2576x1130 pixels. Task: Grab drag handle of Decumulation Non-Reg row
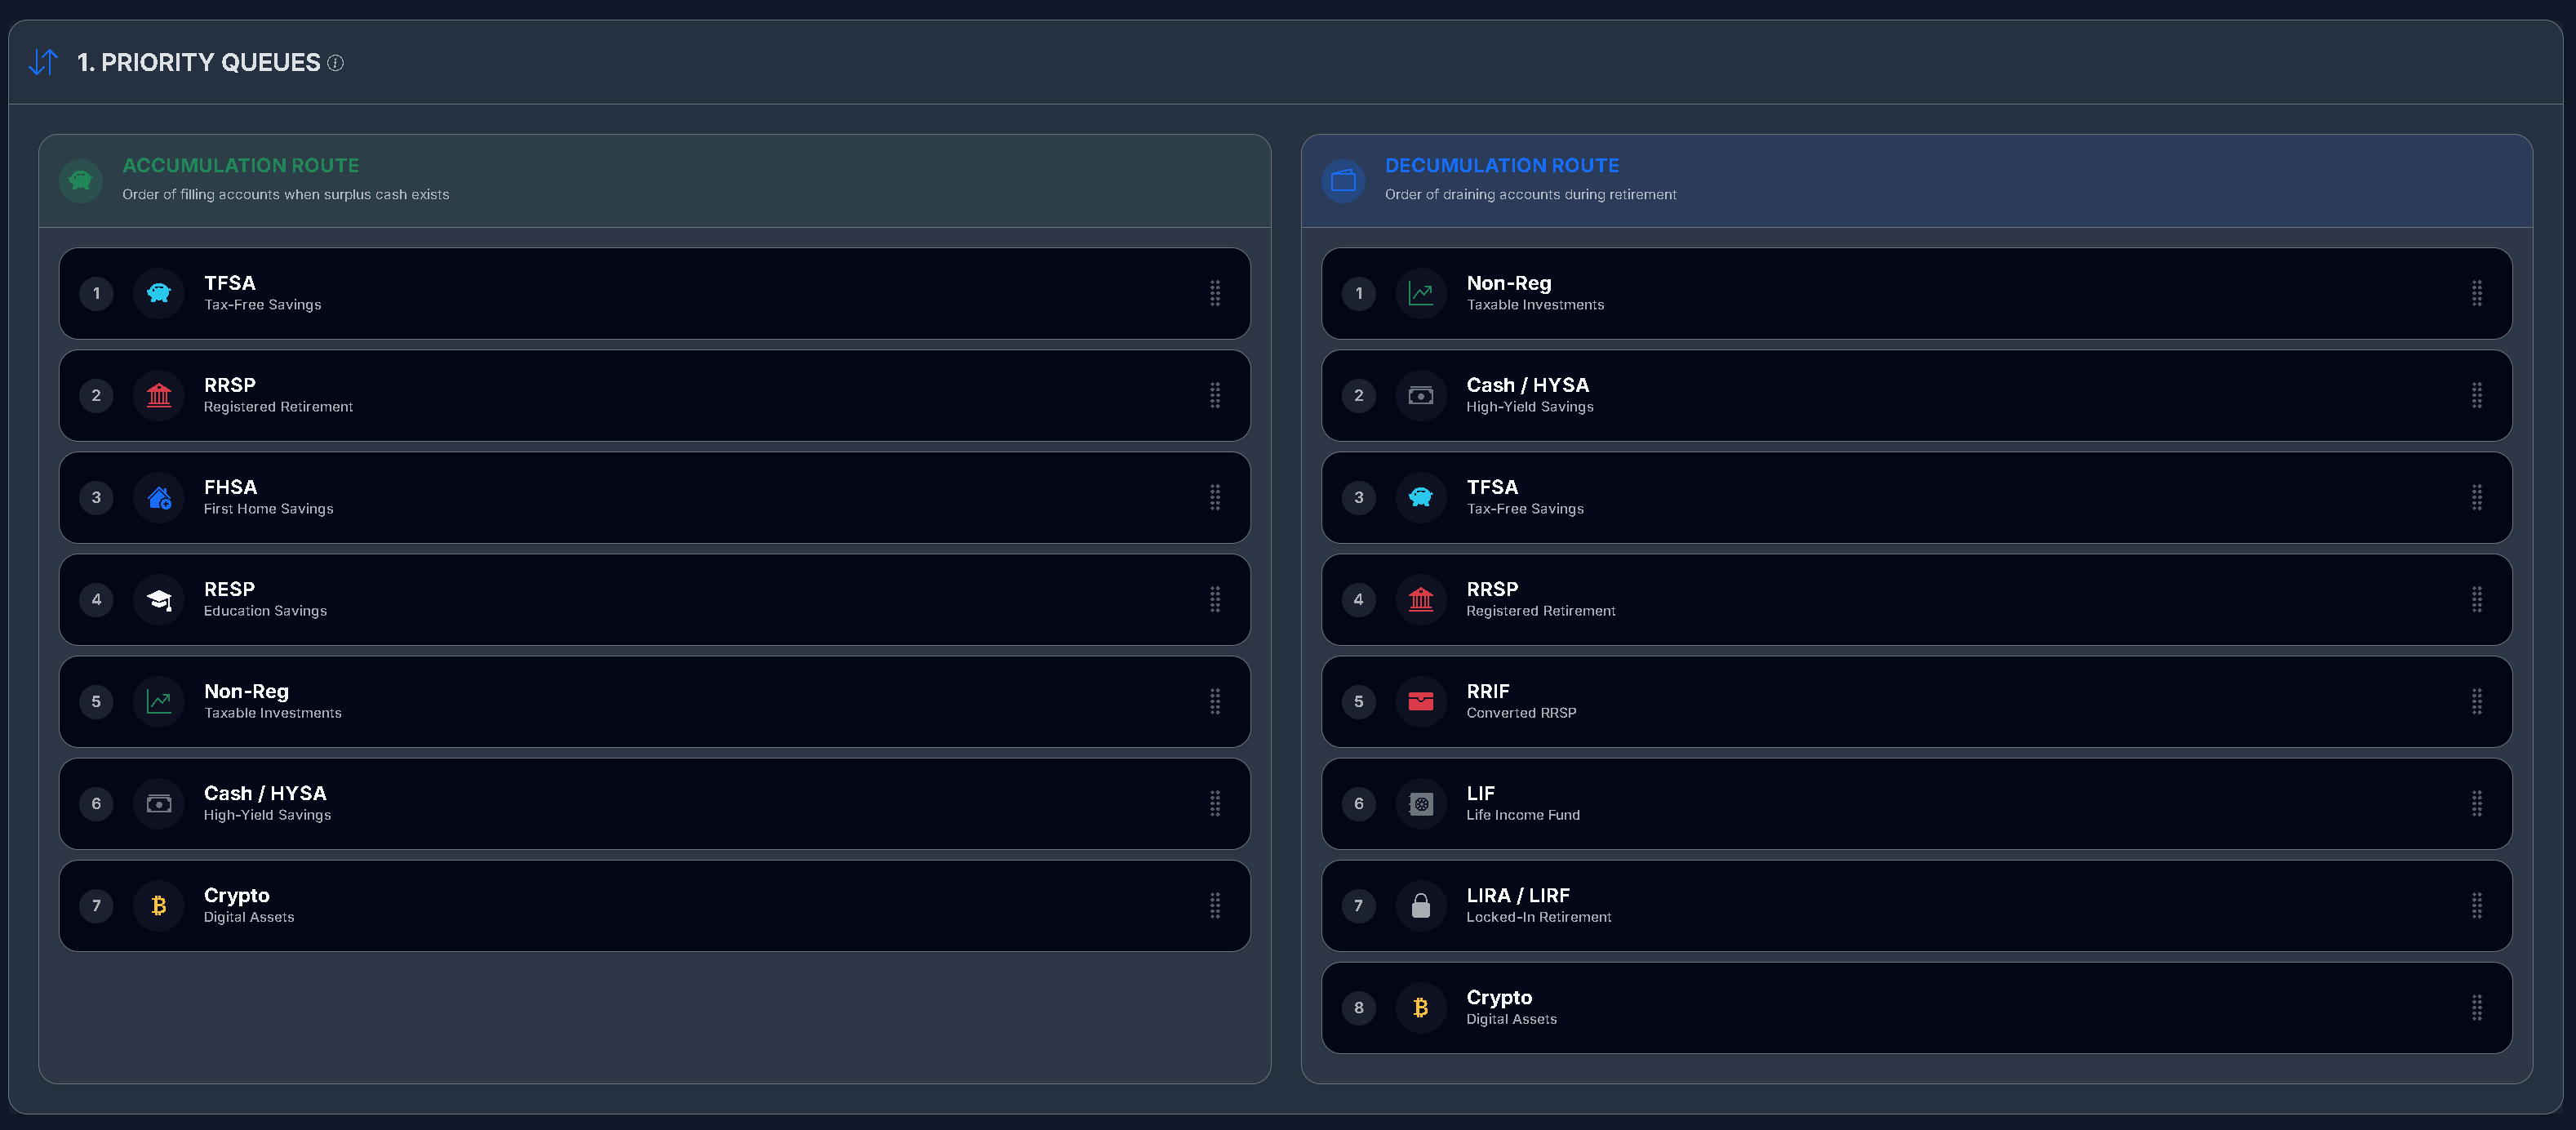2477,293
